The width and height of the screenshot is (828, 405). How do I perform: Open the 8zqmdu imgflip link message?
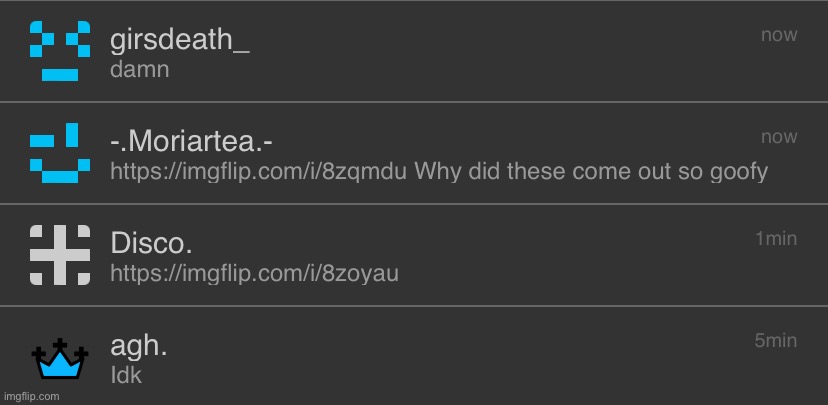pyautogui.click(x=258, y=172)
